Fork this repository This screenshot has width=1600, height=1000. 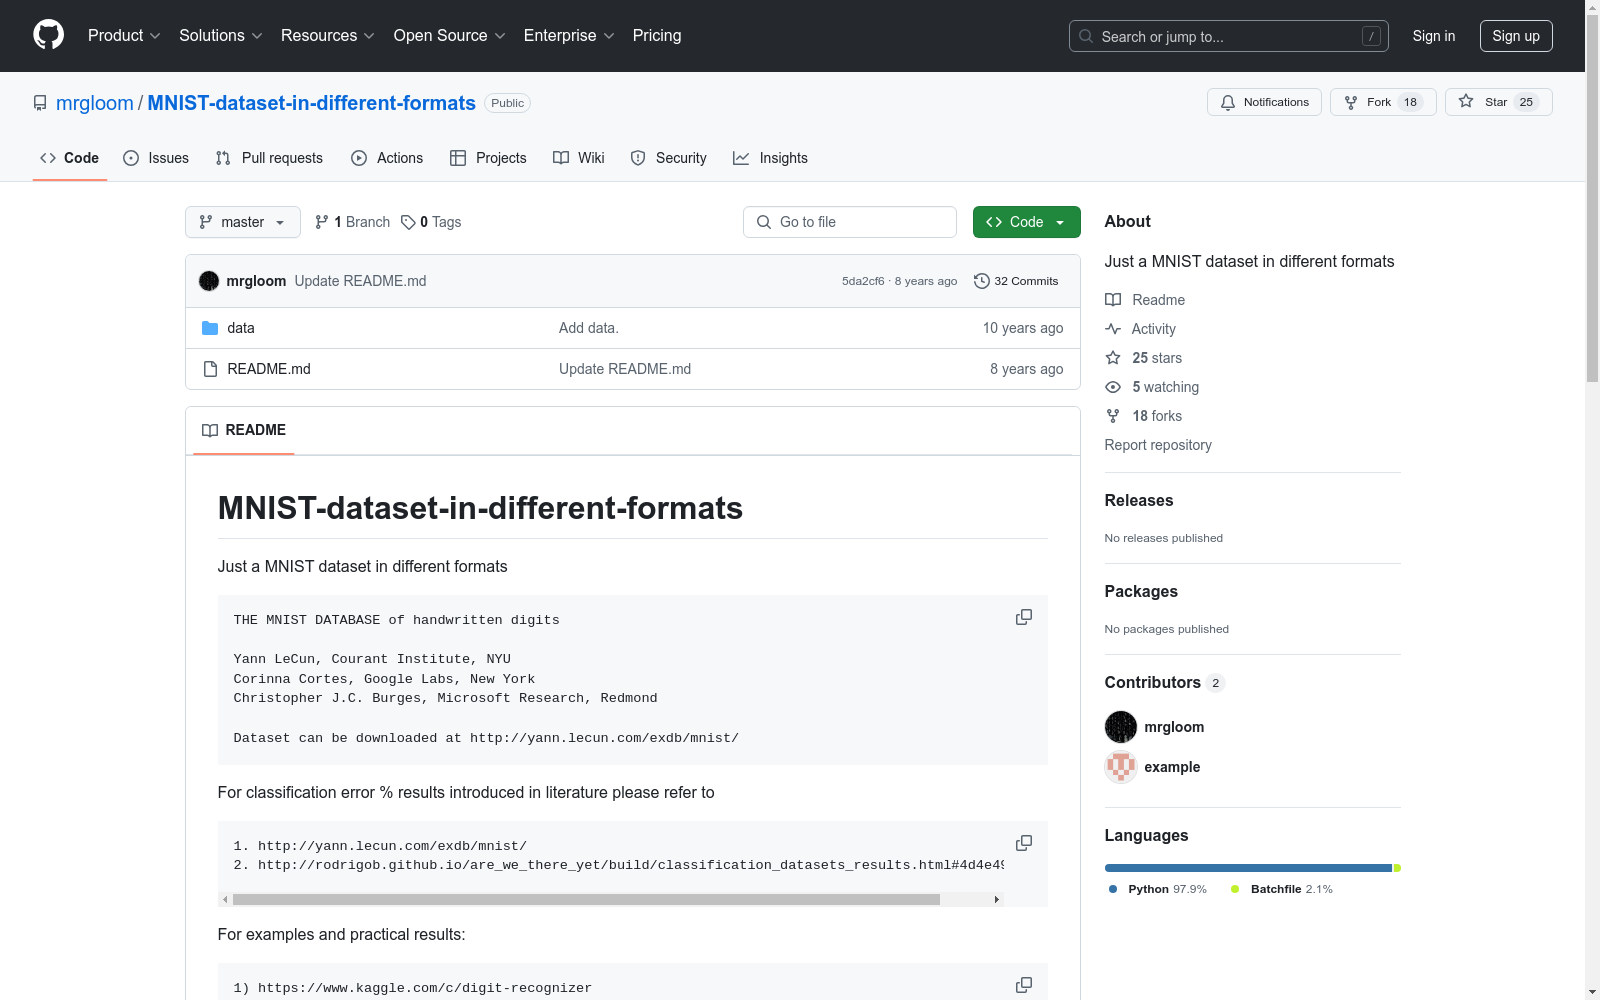coord(1383,102)
